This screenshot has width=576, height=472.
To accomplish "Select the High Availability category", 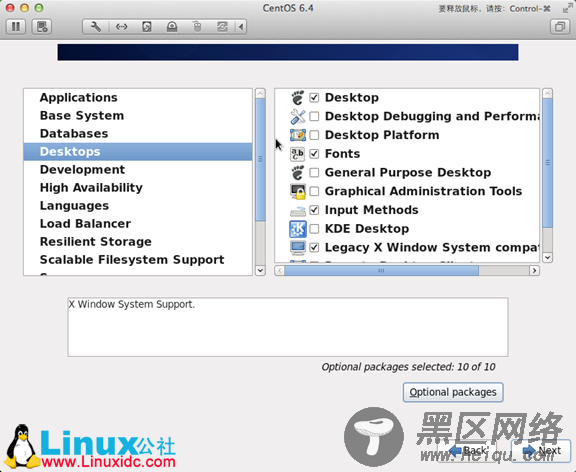I will pos(138,188).
